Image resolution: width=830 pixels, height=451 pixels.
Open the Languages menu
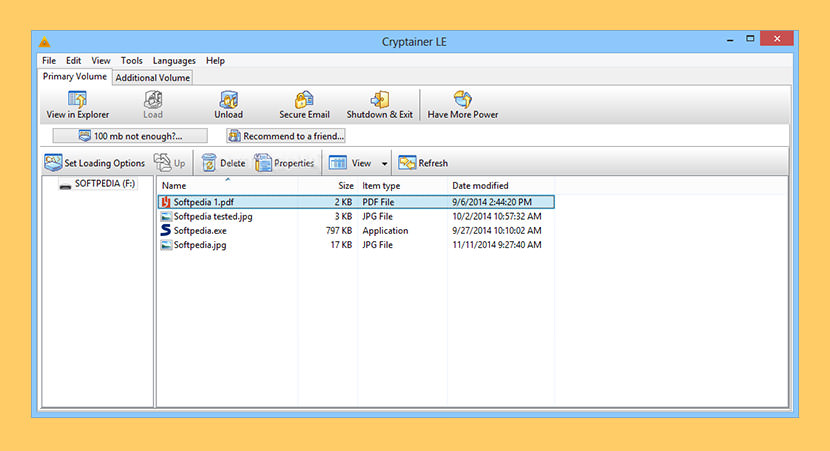[174, 61]
